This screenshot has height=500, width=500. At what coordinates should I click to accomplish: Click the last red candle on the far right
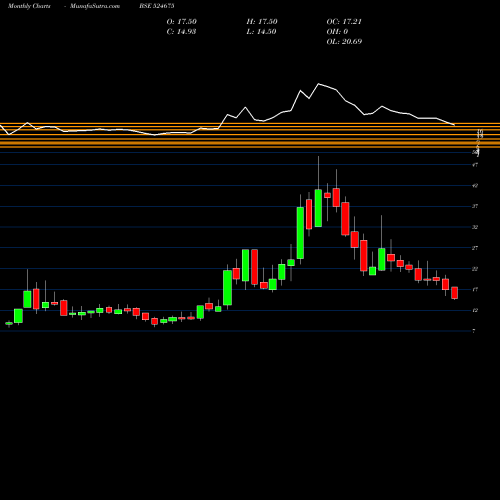tap(455, 293)
